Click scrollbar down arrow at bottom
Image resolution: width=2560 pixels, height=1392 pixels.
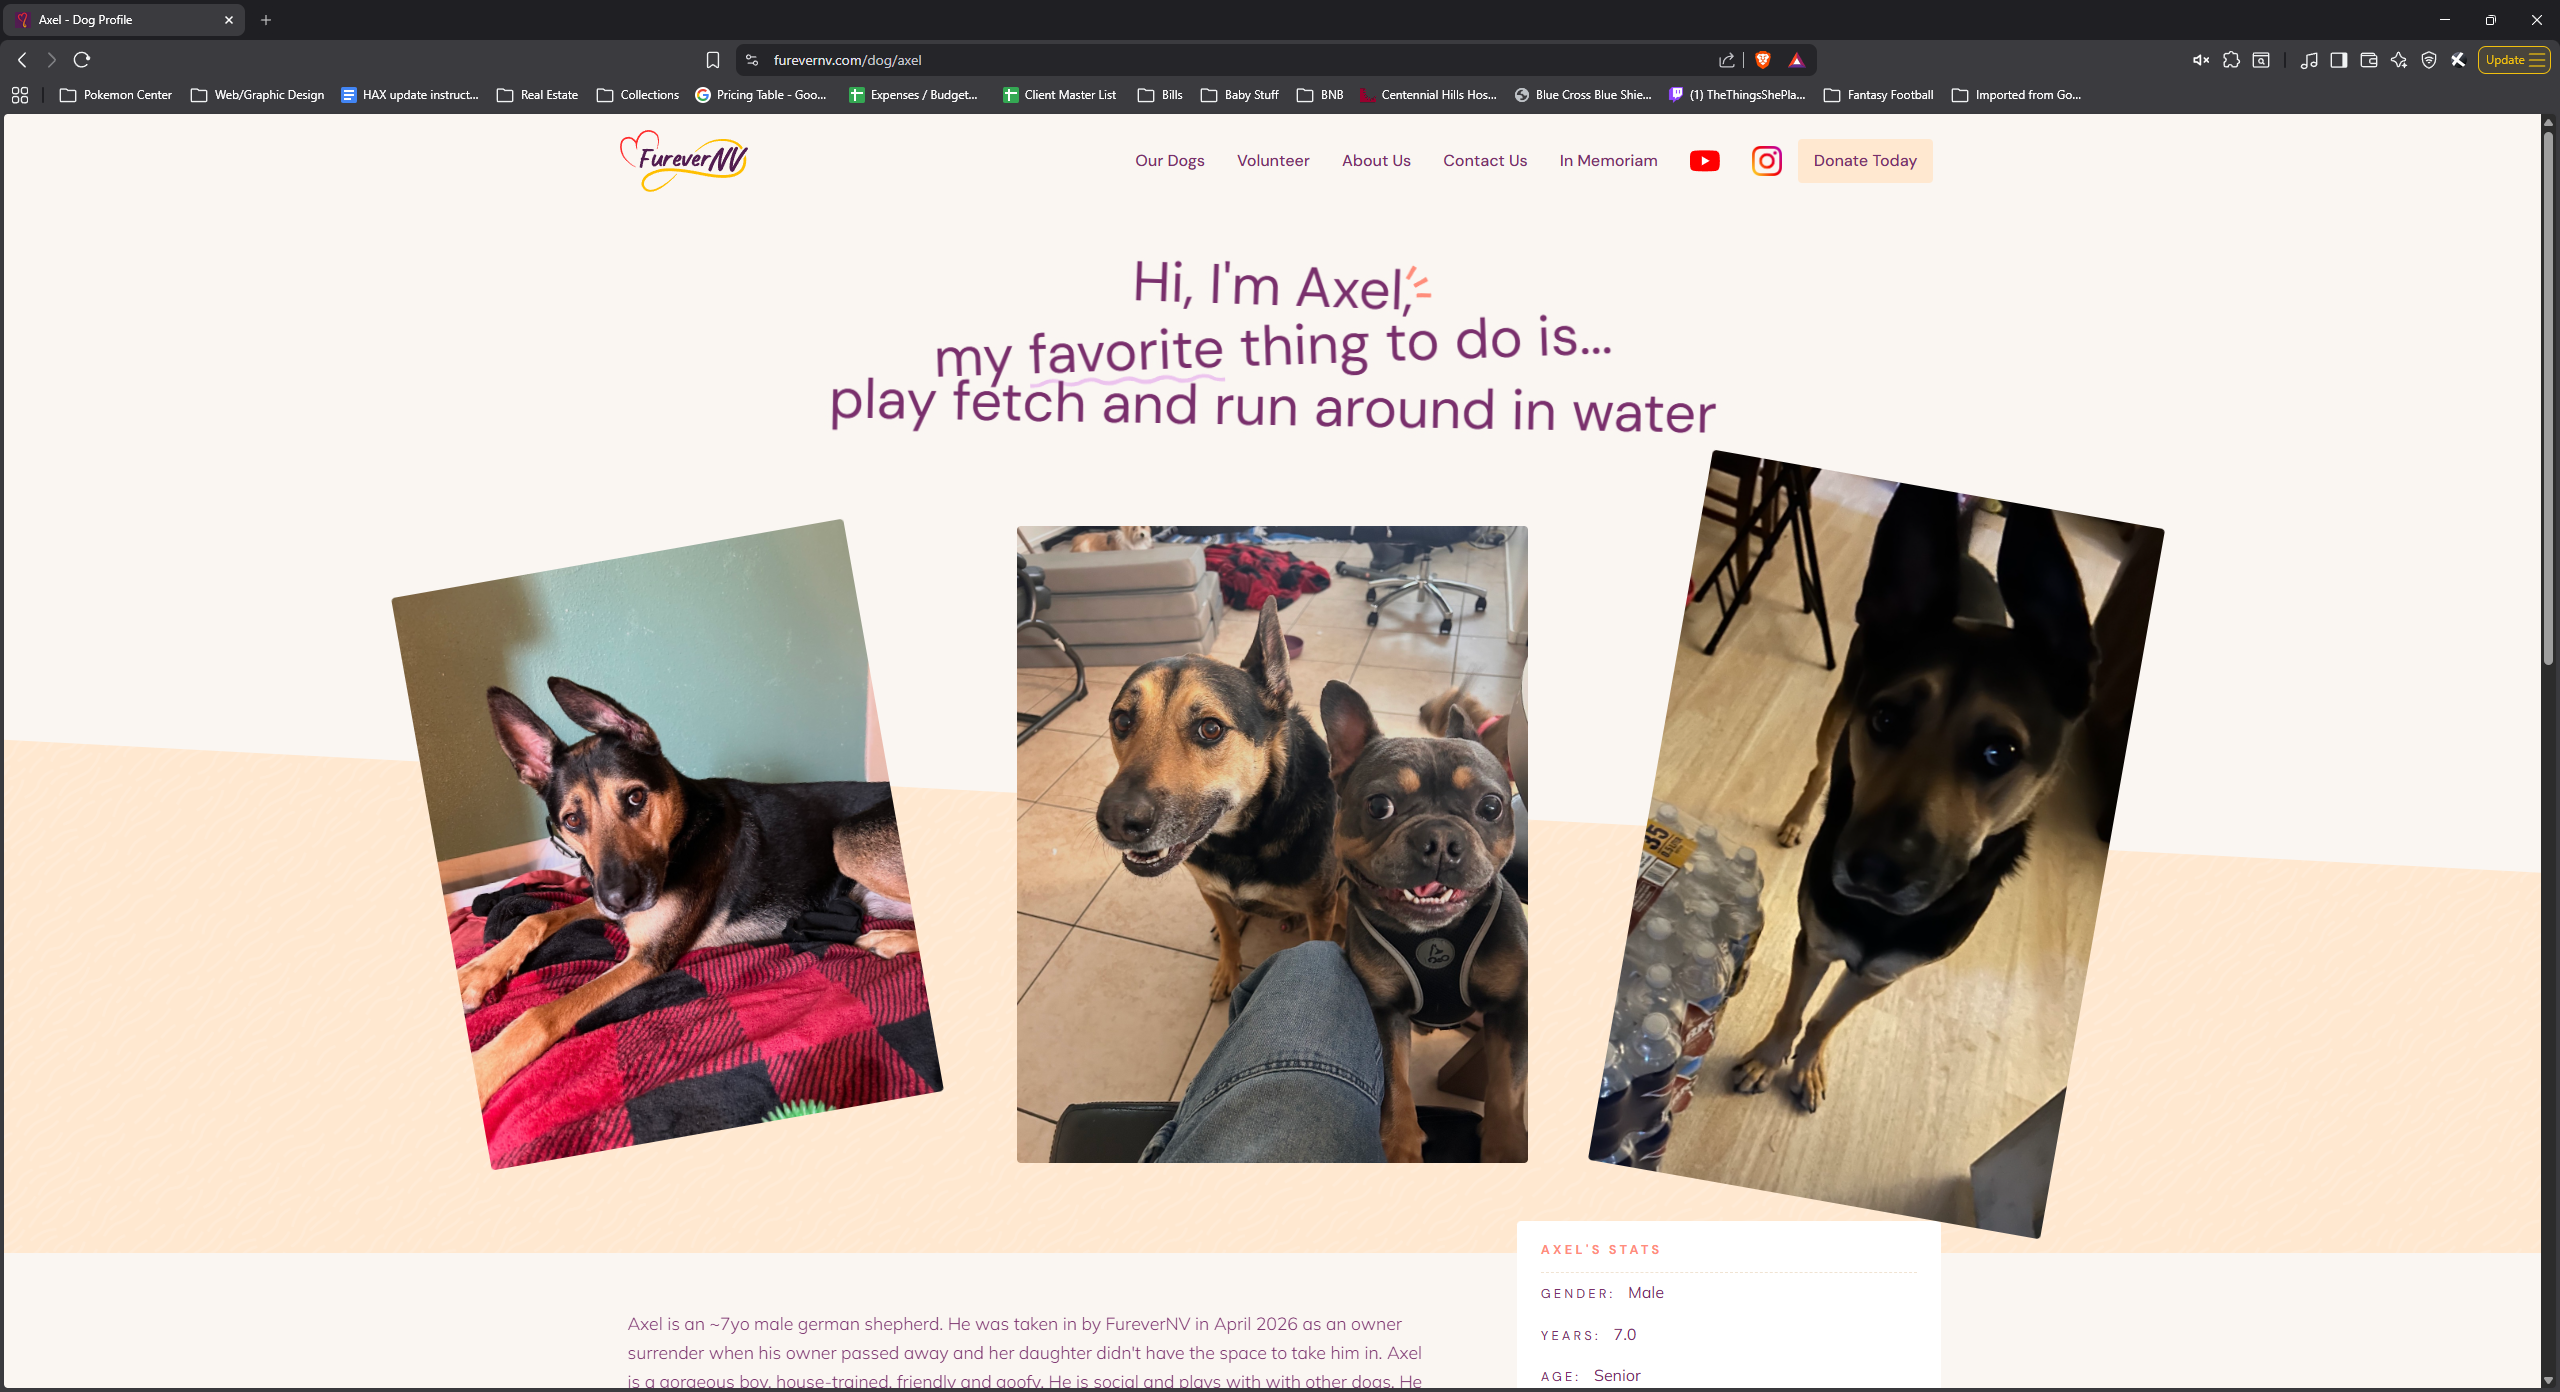[2548, 1380]
